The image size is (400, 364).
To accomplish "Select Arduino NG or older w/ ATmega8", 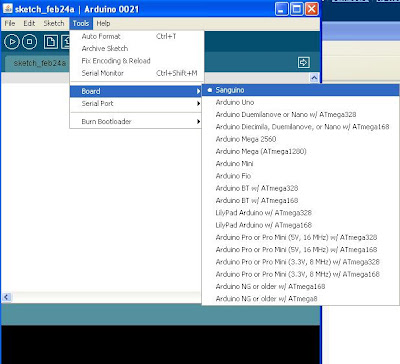I will tap(301, 299).
